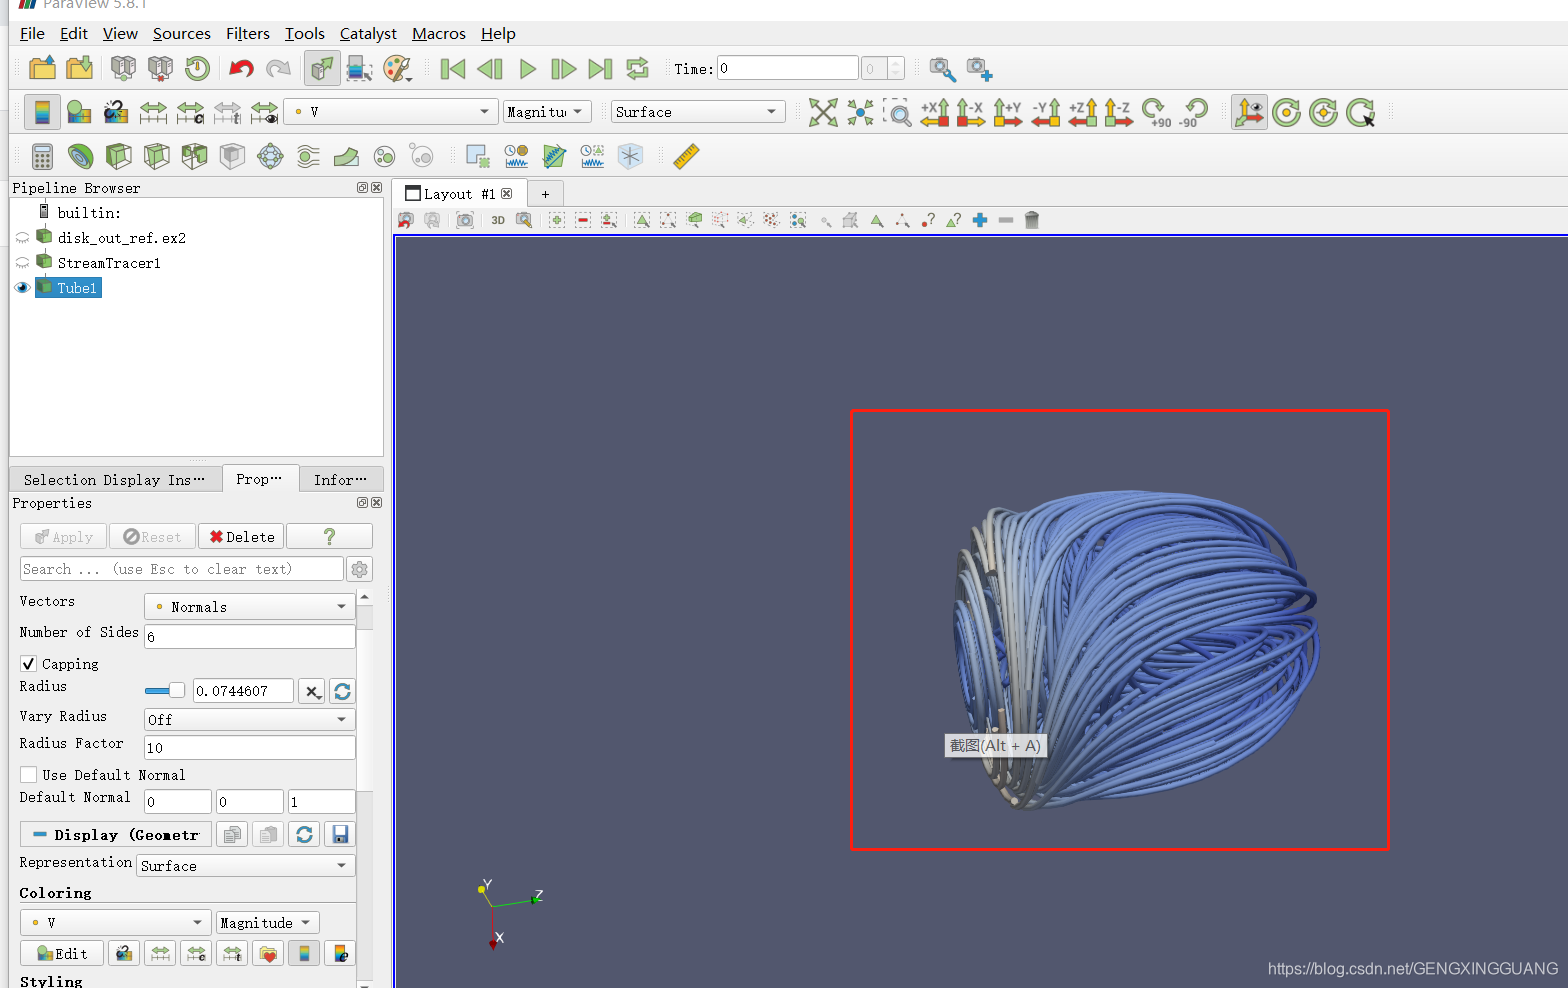Image resolution: width=1568 pixels, height=988 pixels.
Task: Open the Filters menu
Action: [x=247, y=34]
